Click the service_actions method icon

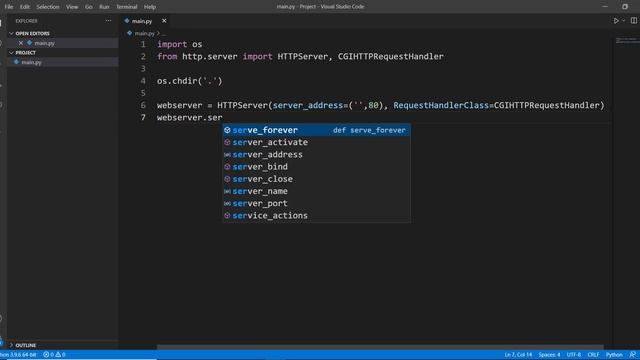coord(227,216)
